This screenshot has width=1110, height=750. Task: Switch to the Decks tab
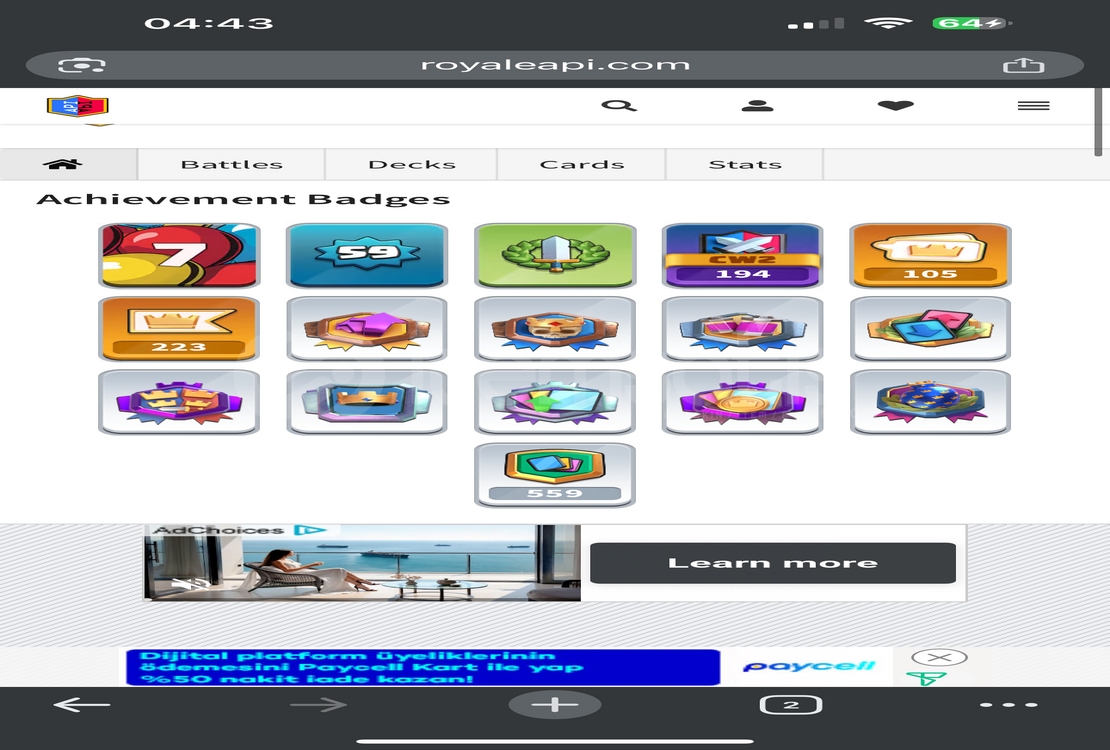(411, 164)
